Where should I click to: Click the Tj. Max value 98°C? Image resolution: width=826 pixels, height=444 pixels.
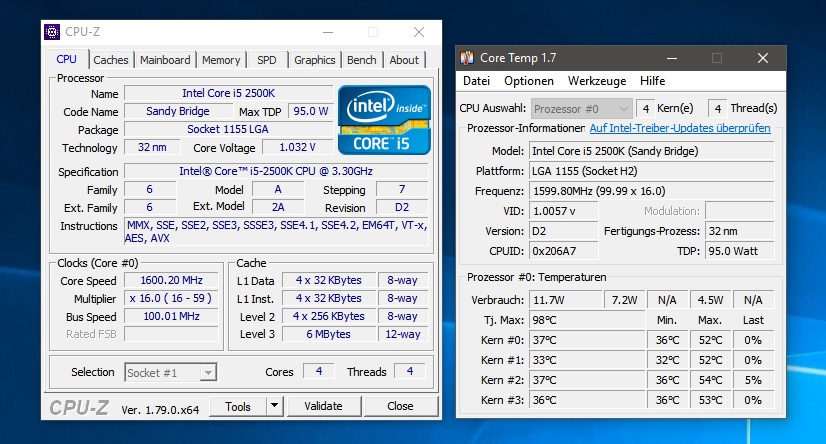pyautogui.click(x=587, y=320)
